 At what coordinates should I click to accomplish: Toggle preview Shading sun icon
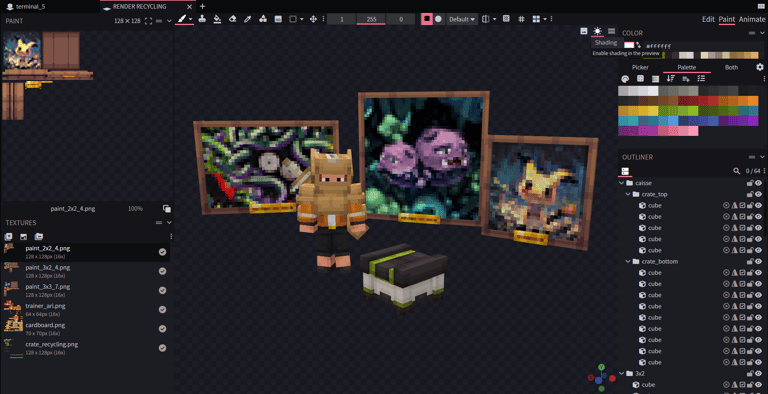(x=597, y=31)
